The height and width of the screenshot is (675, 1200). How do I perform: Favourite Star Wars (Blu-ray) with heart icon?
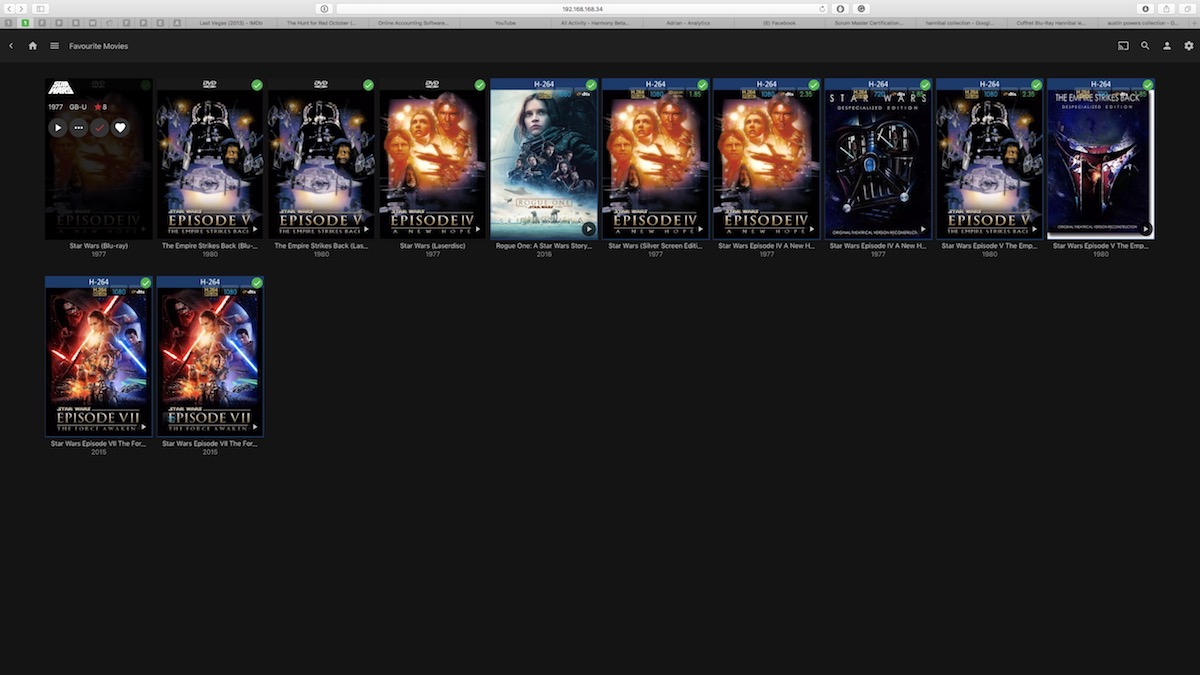pos(120,128)
